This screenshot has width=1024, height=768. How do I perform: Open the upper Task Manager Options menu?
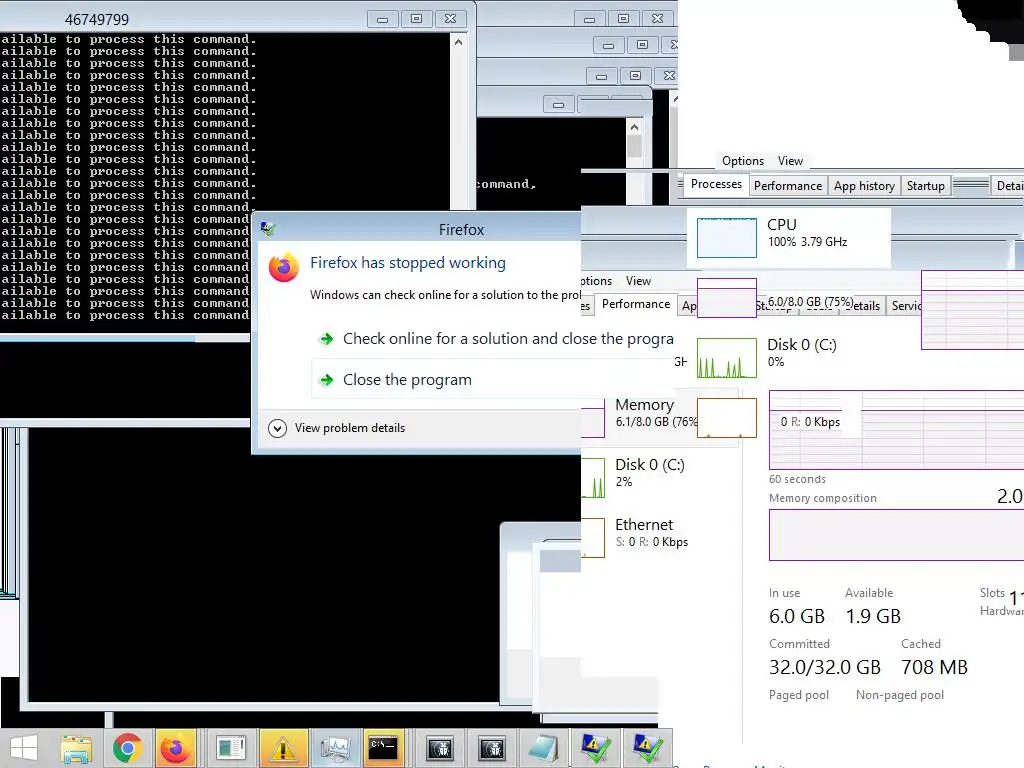(x=743, y=161)
